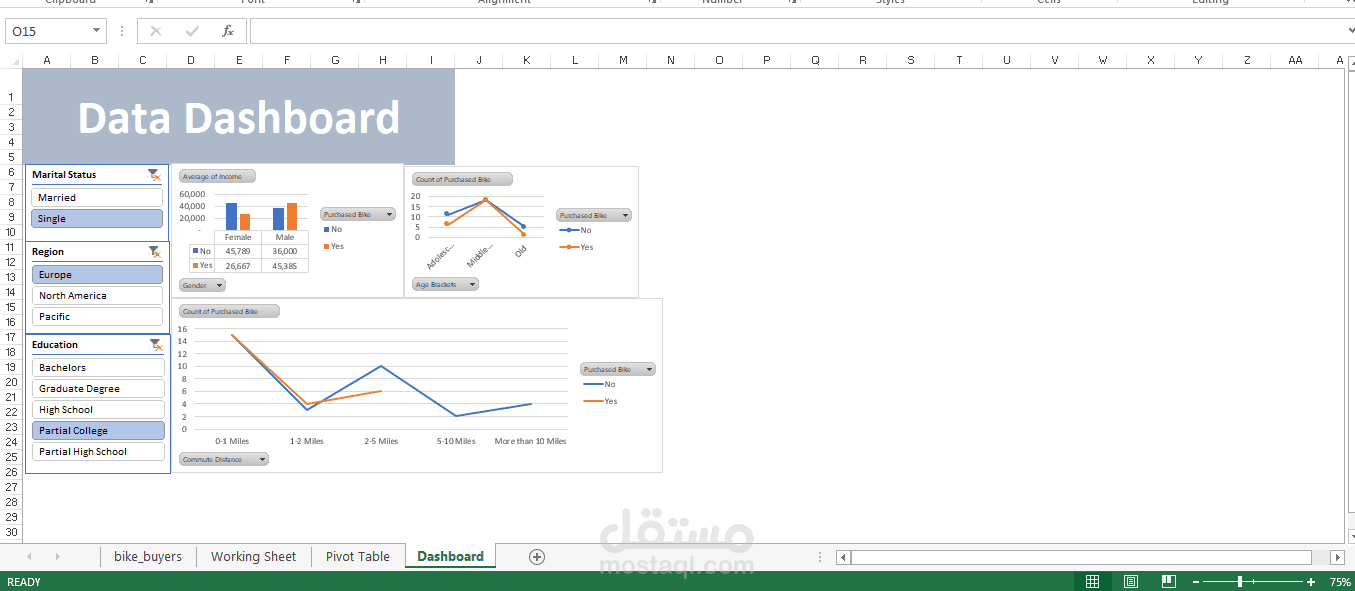Click the 26,667 value in income table

[238, 266]
